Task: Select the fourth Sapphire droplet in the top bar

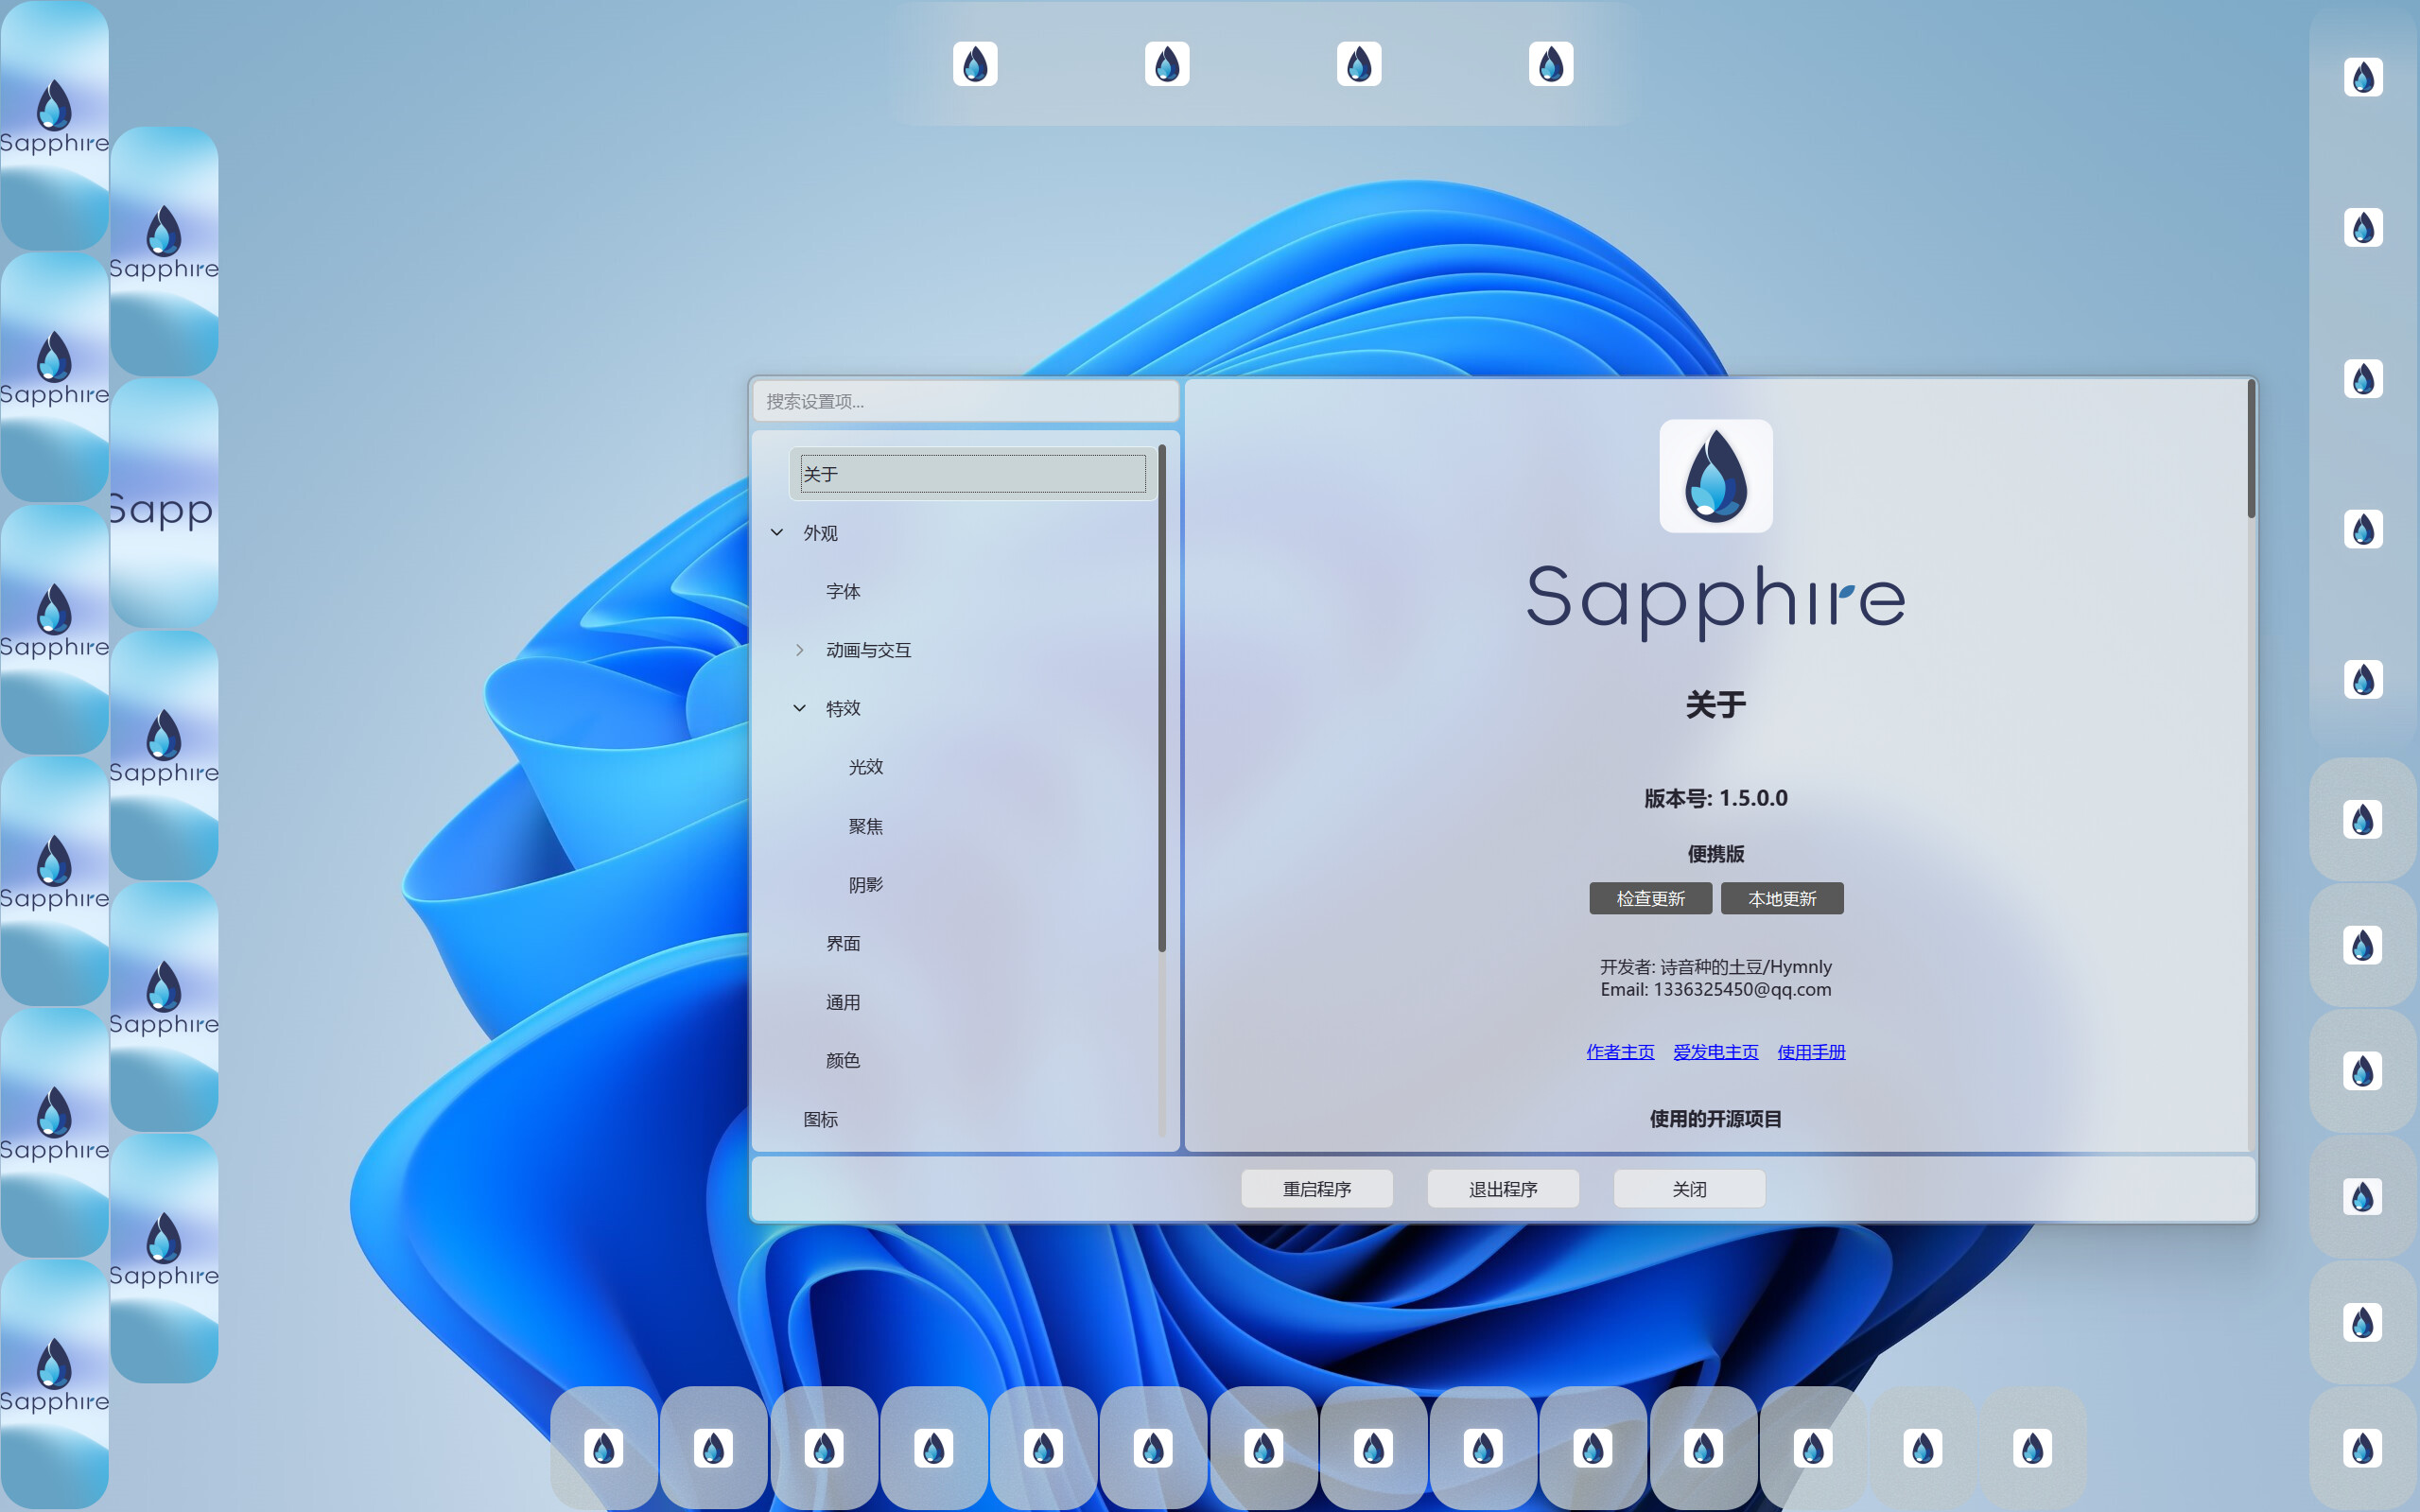Action: [x=1550, y=63]
